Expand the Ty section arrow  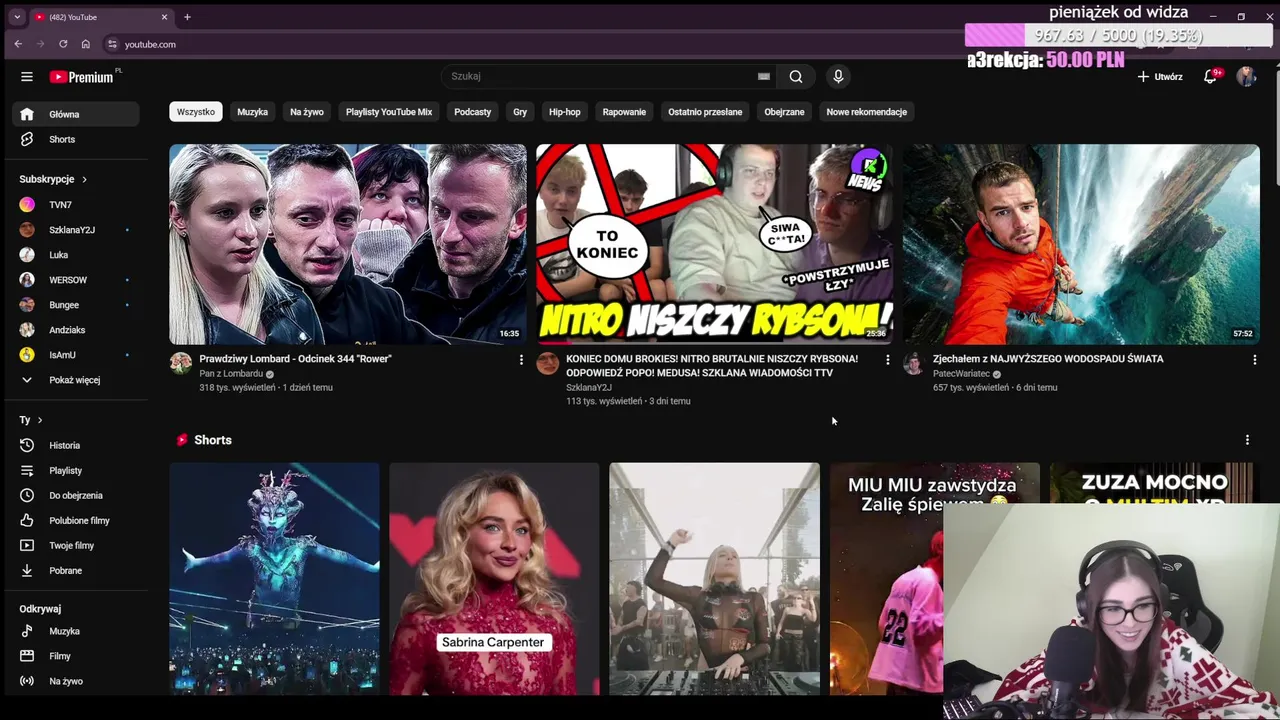[x=40, y=420]
